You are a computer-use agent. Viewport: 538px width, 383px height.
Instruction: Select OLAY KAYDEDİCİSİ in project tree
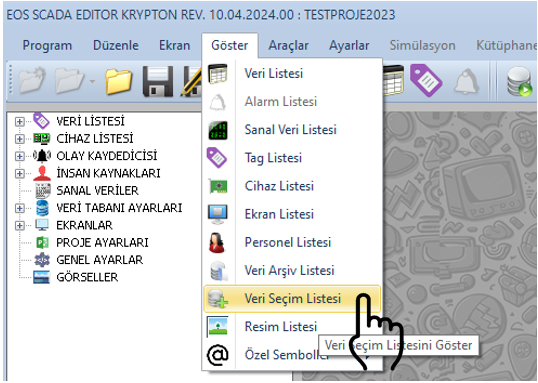point(107,156)
